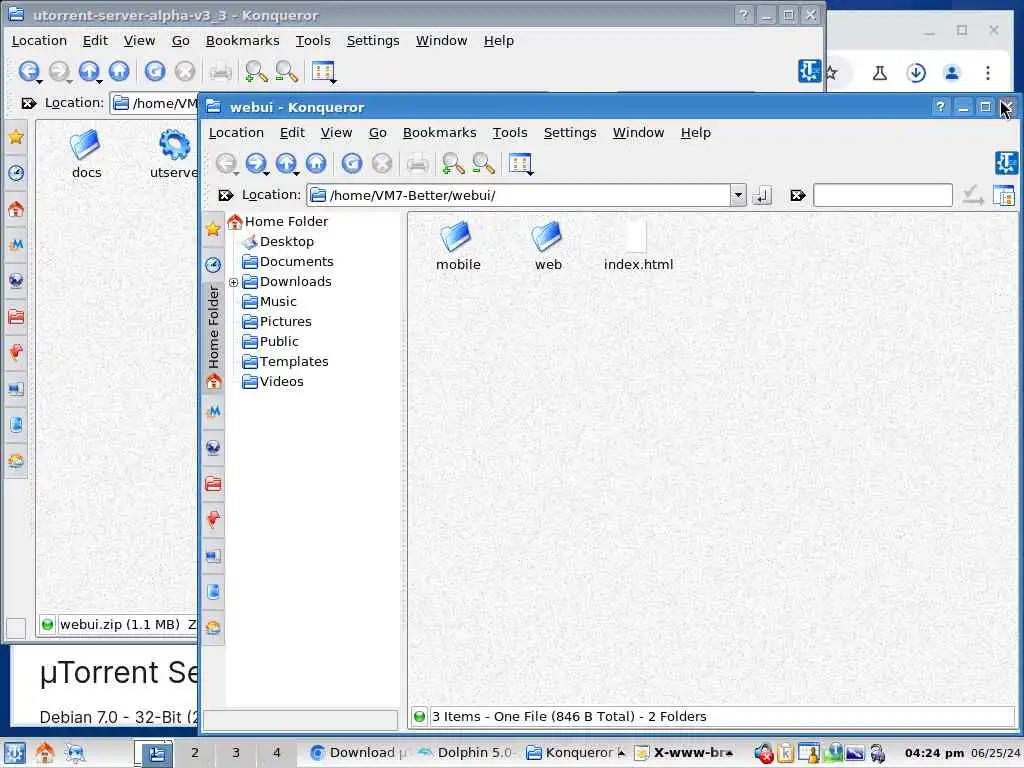
Task: Open Help menu in utorrent-server Konqueror window
Action: [498, 40]
